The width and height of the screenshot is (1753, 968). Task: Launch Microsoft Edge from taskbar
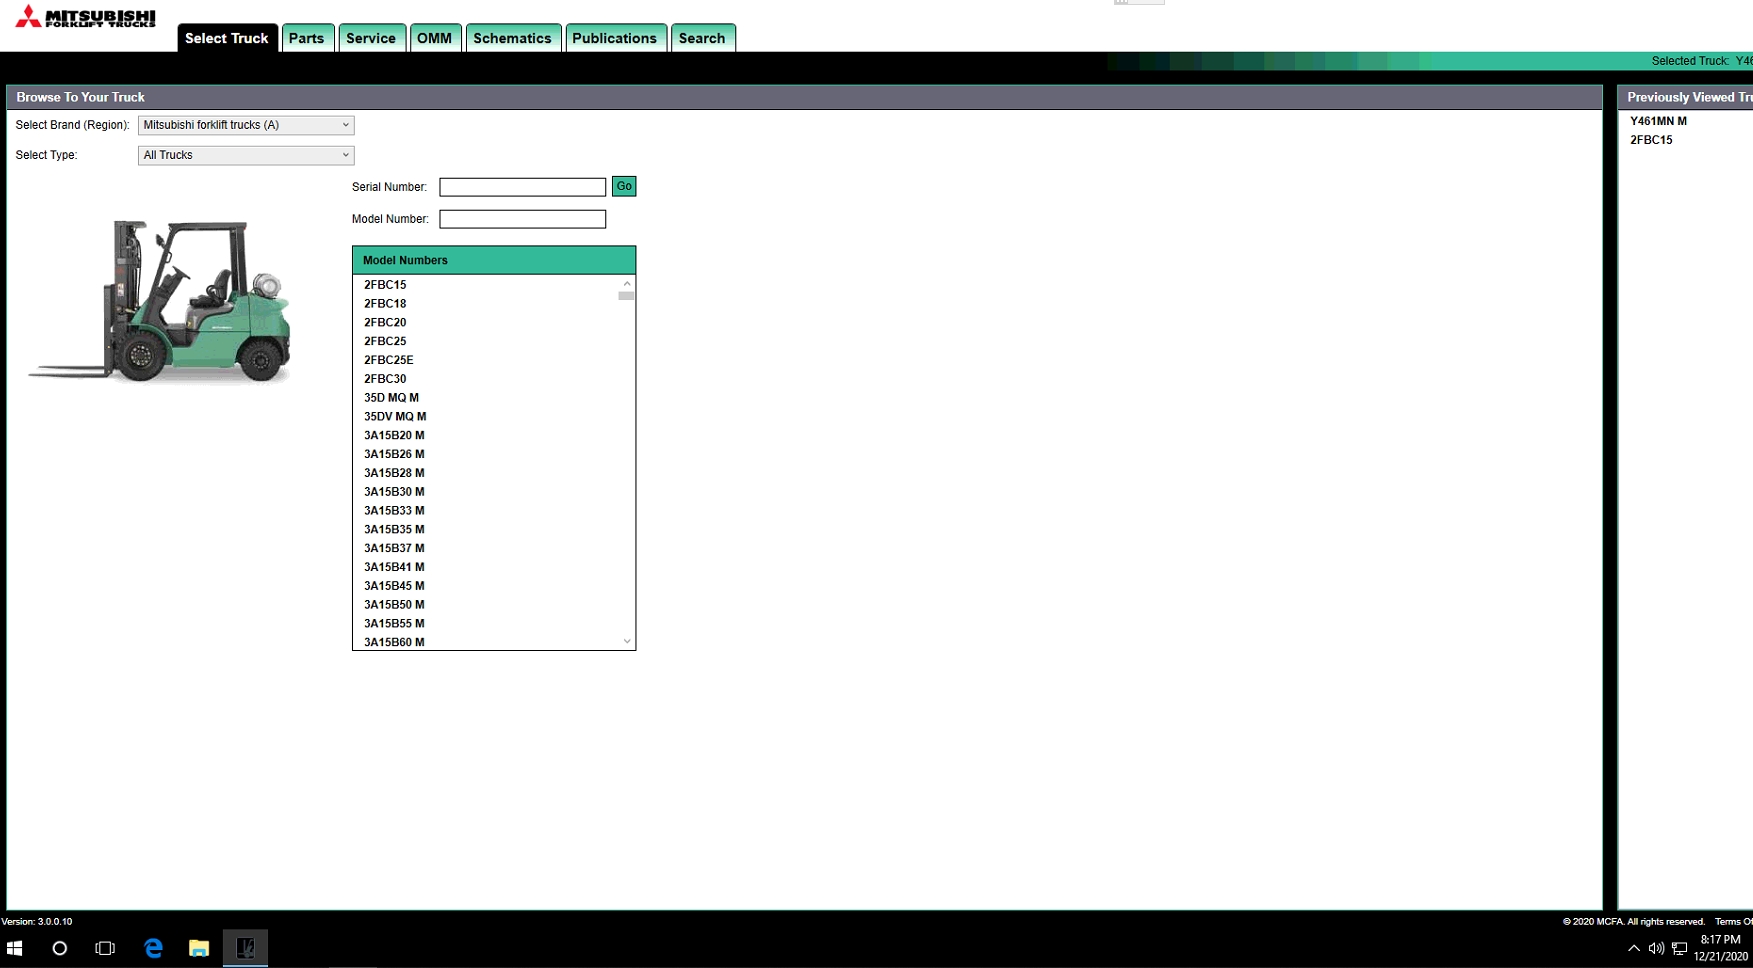click(x=153, y=948)
